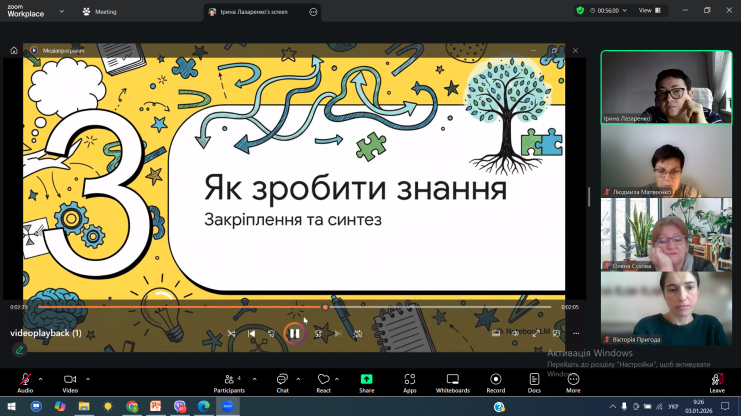
Task: Click the annotate pencil icon
Action: 19,350
